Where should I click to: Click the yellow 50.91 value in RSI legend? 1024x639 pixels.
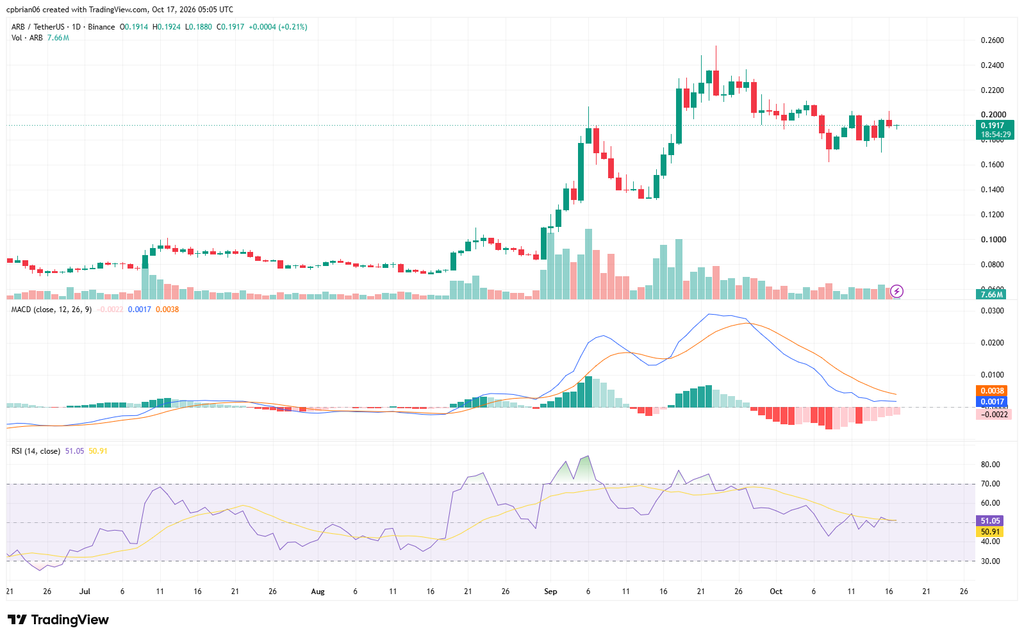(98, 451)
